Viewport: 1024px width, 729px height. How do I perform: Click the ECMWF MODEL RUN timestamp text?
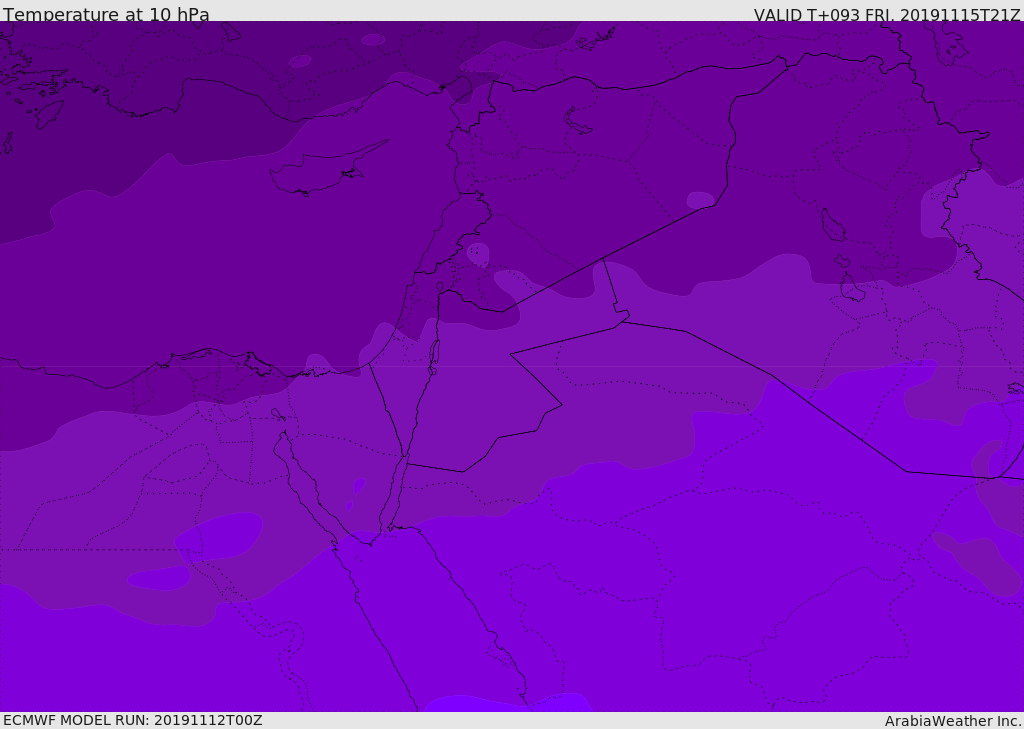tap(132, 720)
